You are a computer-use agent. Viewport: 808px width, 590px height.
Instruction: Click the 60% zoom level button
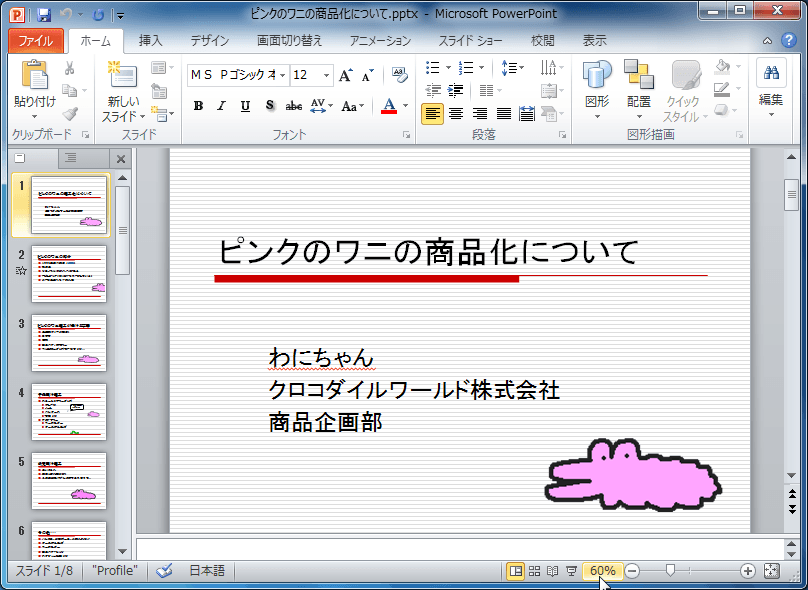point(602,571)
